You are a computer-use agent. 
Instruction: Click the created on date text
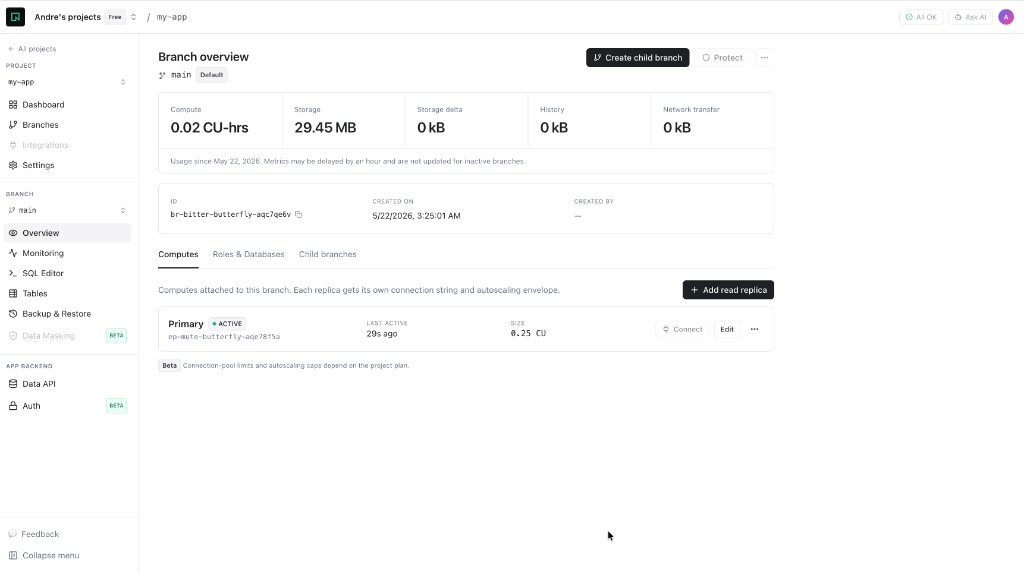click(x=416, y=216)
